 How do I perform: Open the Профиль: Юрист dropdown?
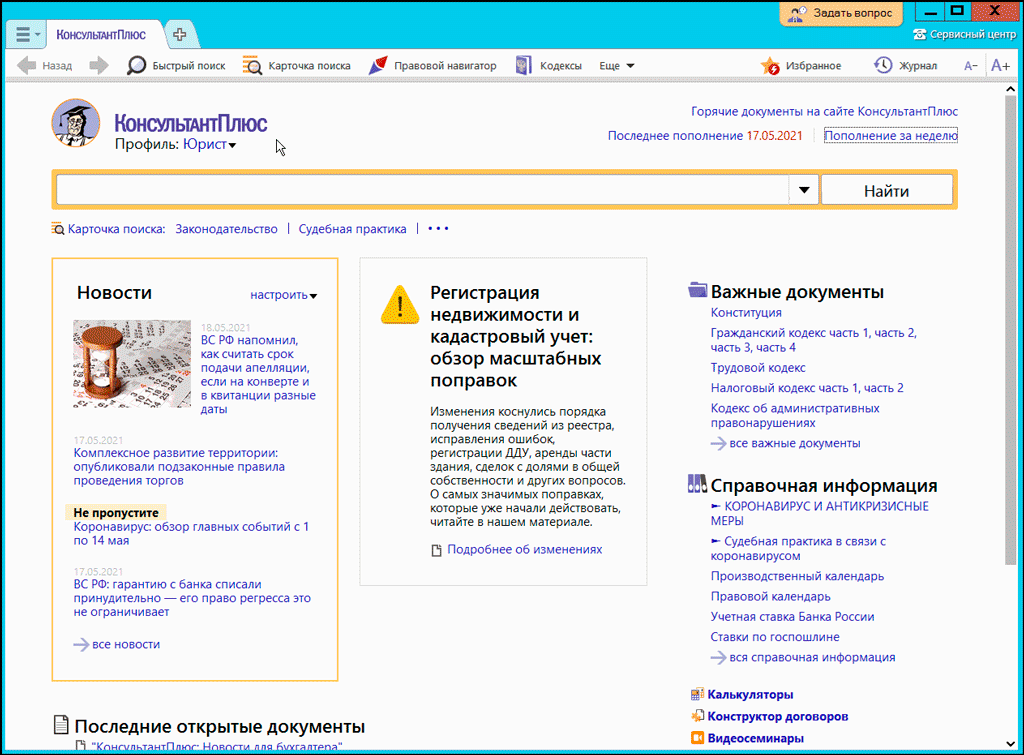[209, 144]
